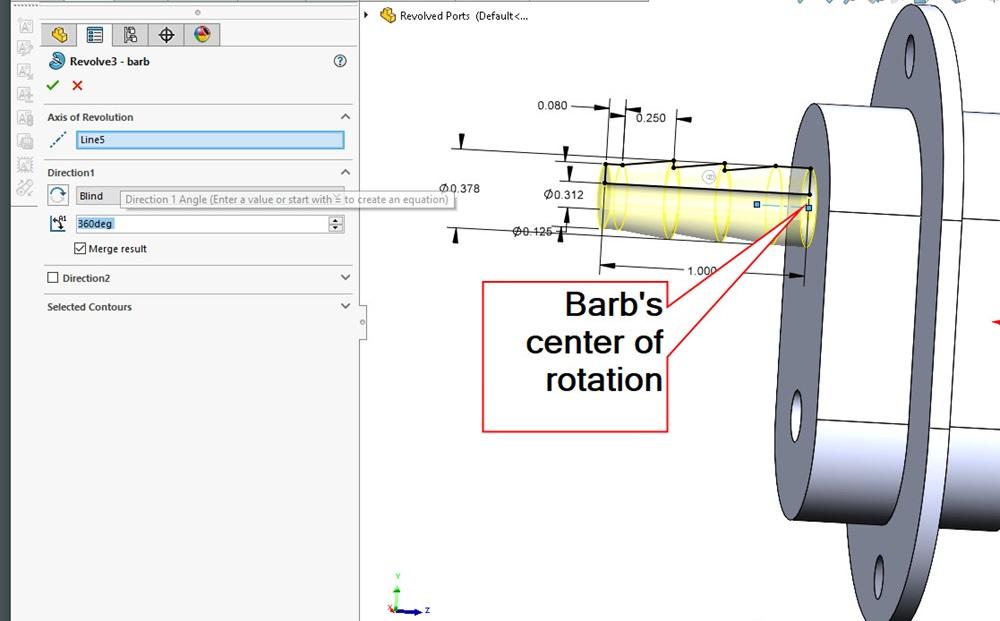The width and height of the screenshot is (1000, 621).
Task: Cancel the revolve with red X
Action: tap(77, 86)
